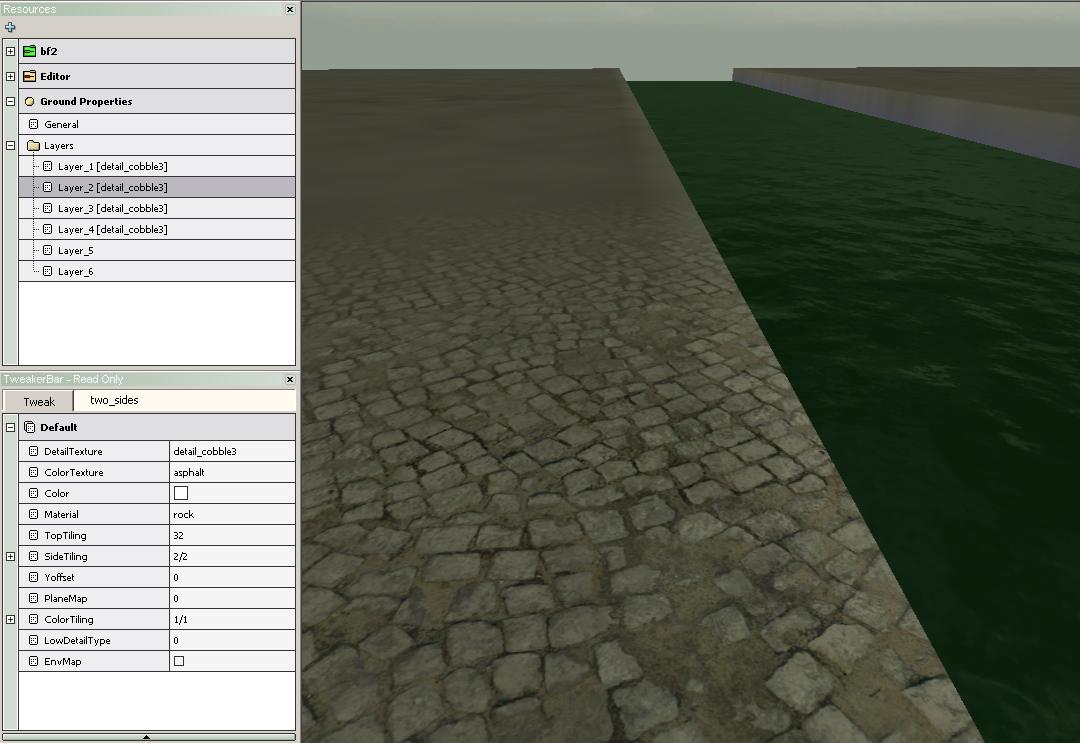1080x743 pixels.
Task: Click the white Color swatch
Action: [181, 493]
